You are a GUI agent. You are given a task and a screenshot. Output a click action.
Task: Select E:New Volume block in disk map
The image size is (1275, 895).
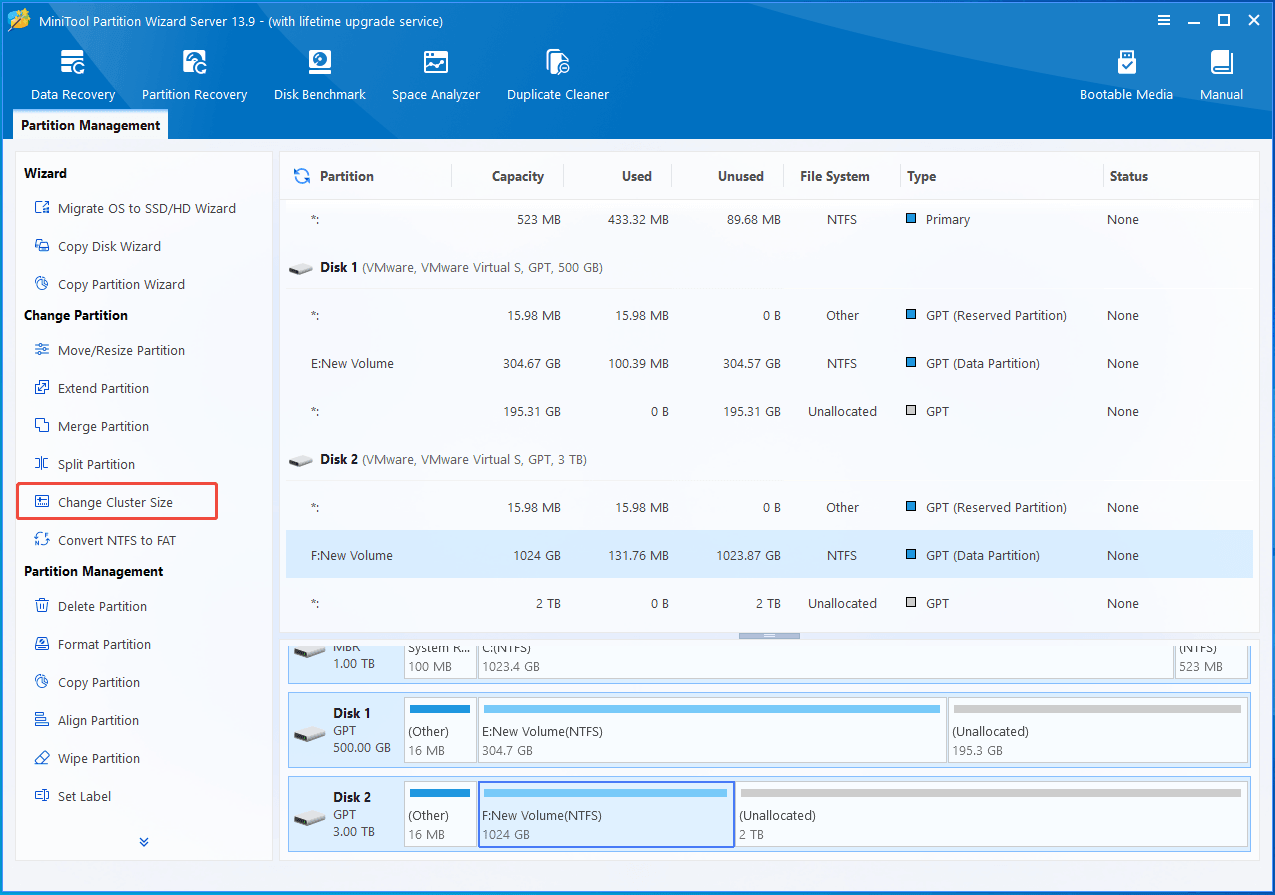[712, 730]
